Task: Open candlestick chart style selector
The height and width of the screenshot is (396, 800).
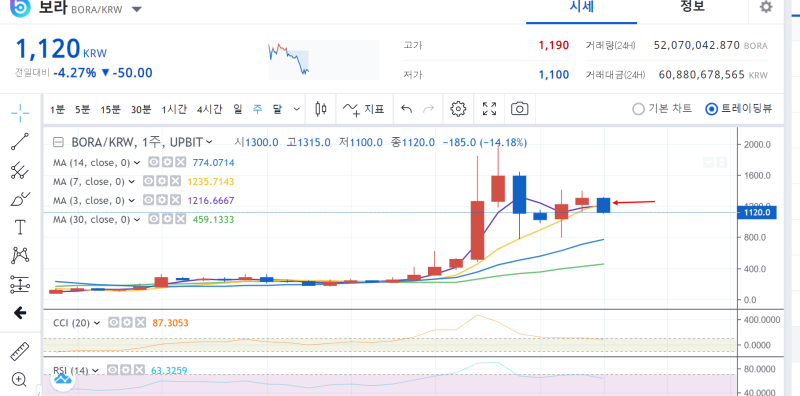Action: (321, 109)
